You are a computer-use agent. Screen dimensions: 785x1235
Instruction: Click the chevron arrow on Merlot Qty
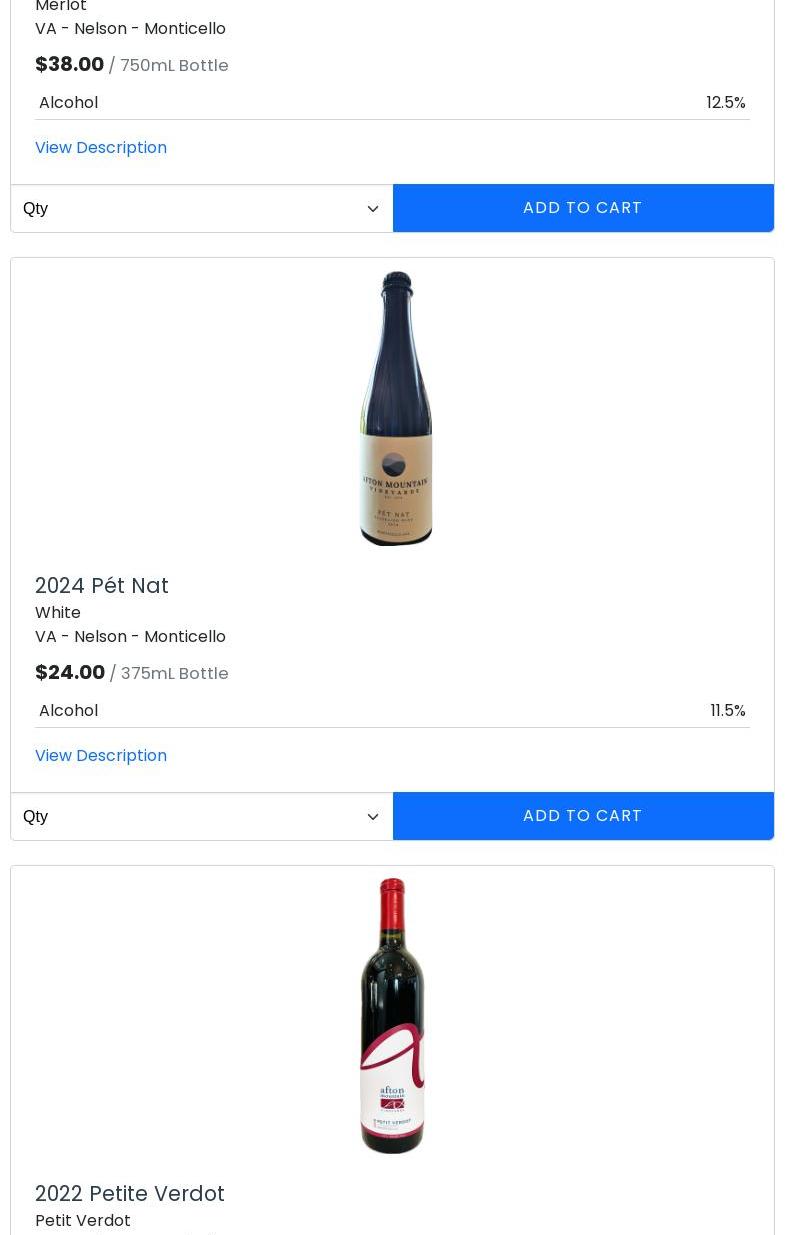coord(373,209)
